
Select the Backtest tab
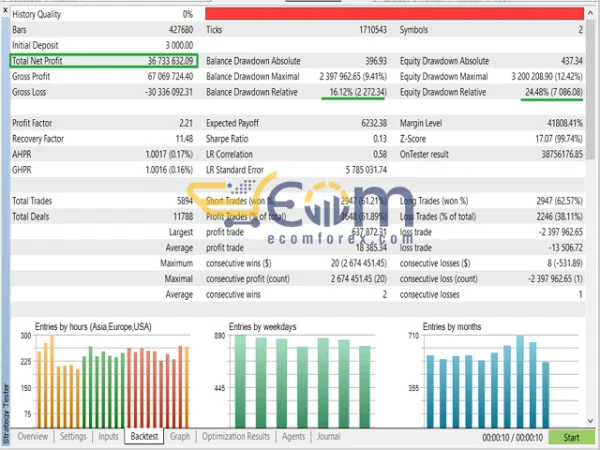tap(144, 436)
